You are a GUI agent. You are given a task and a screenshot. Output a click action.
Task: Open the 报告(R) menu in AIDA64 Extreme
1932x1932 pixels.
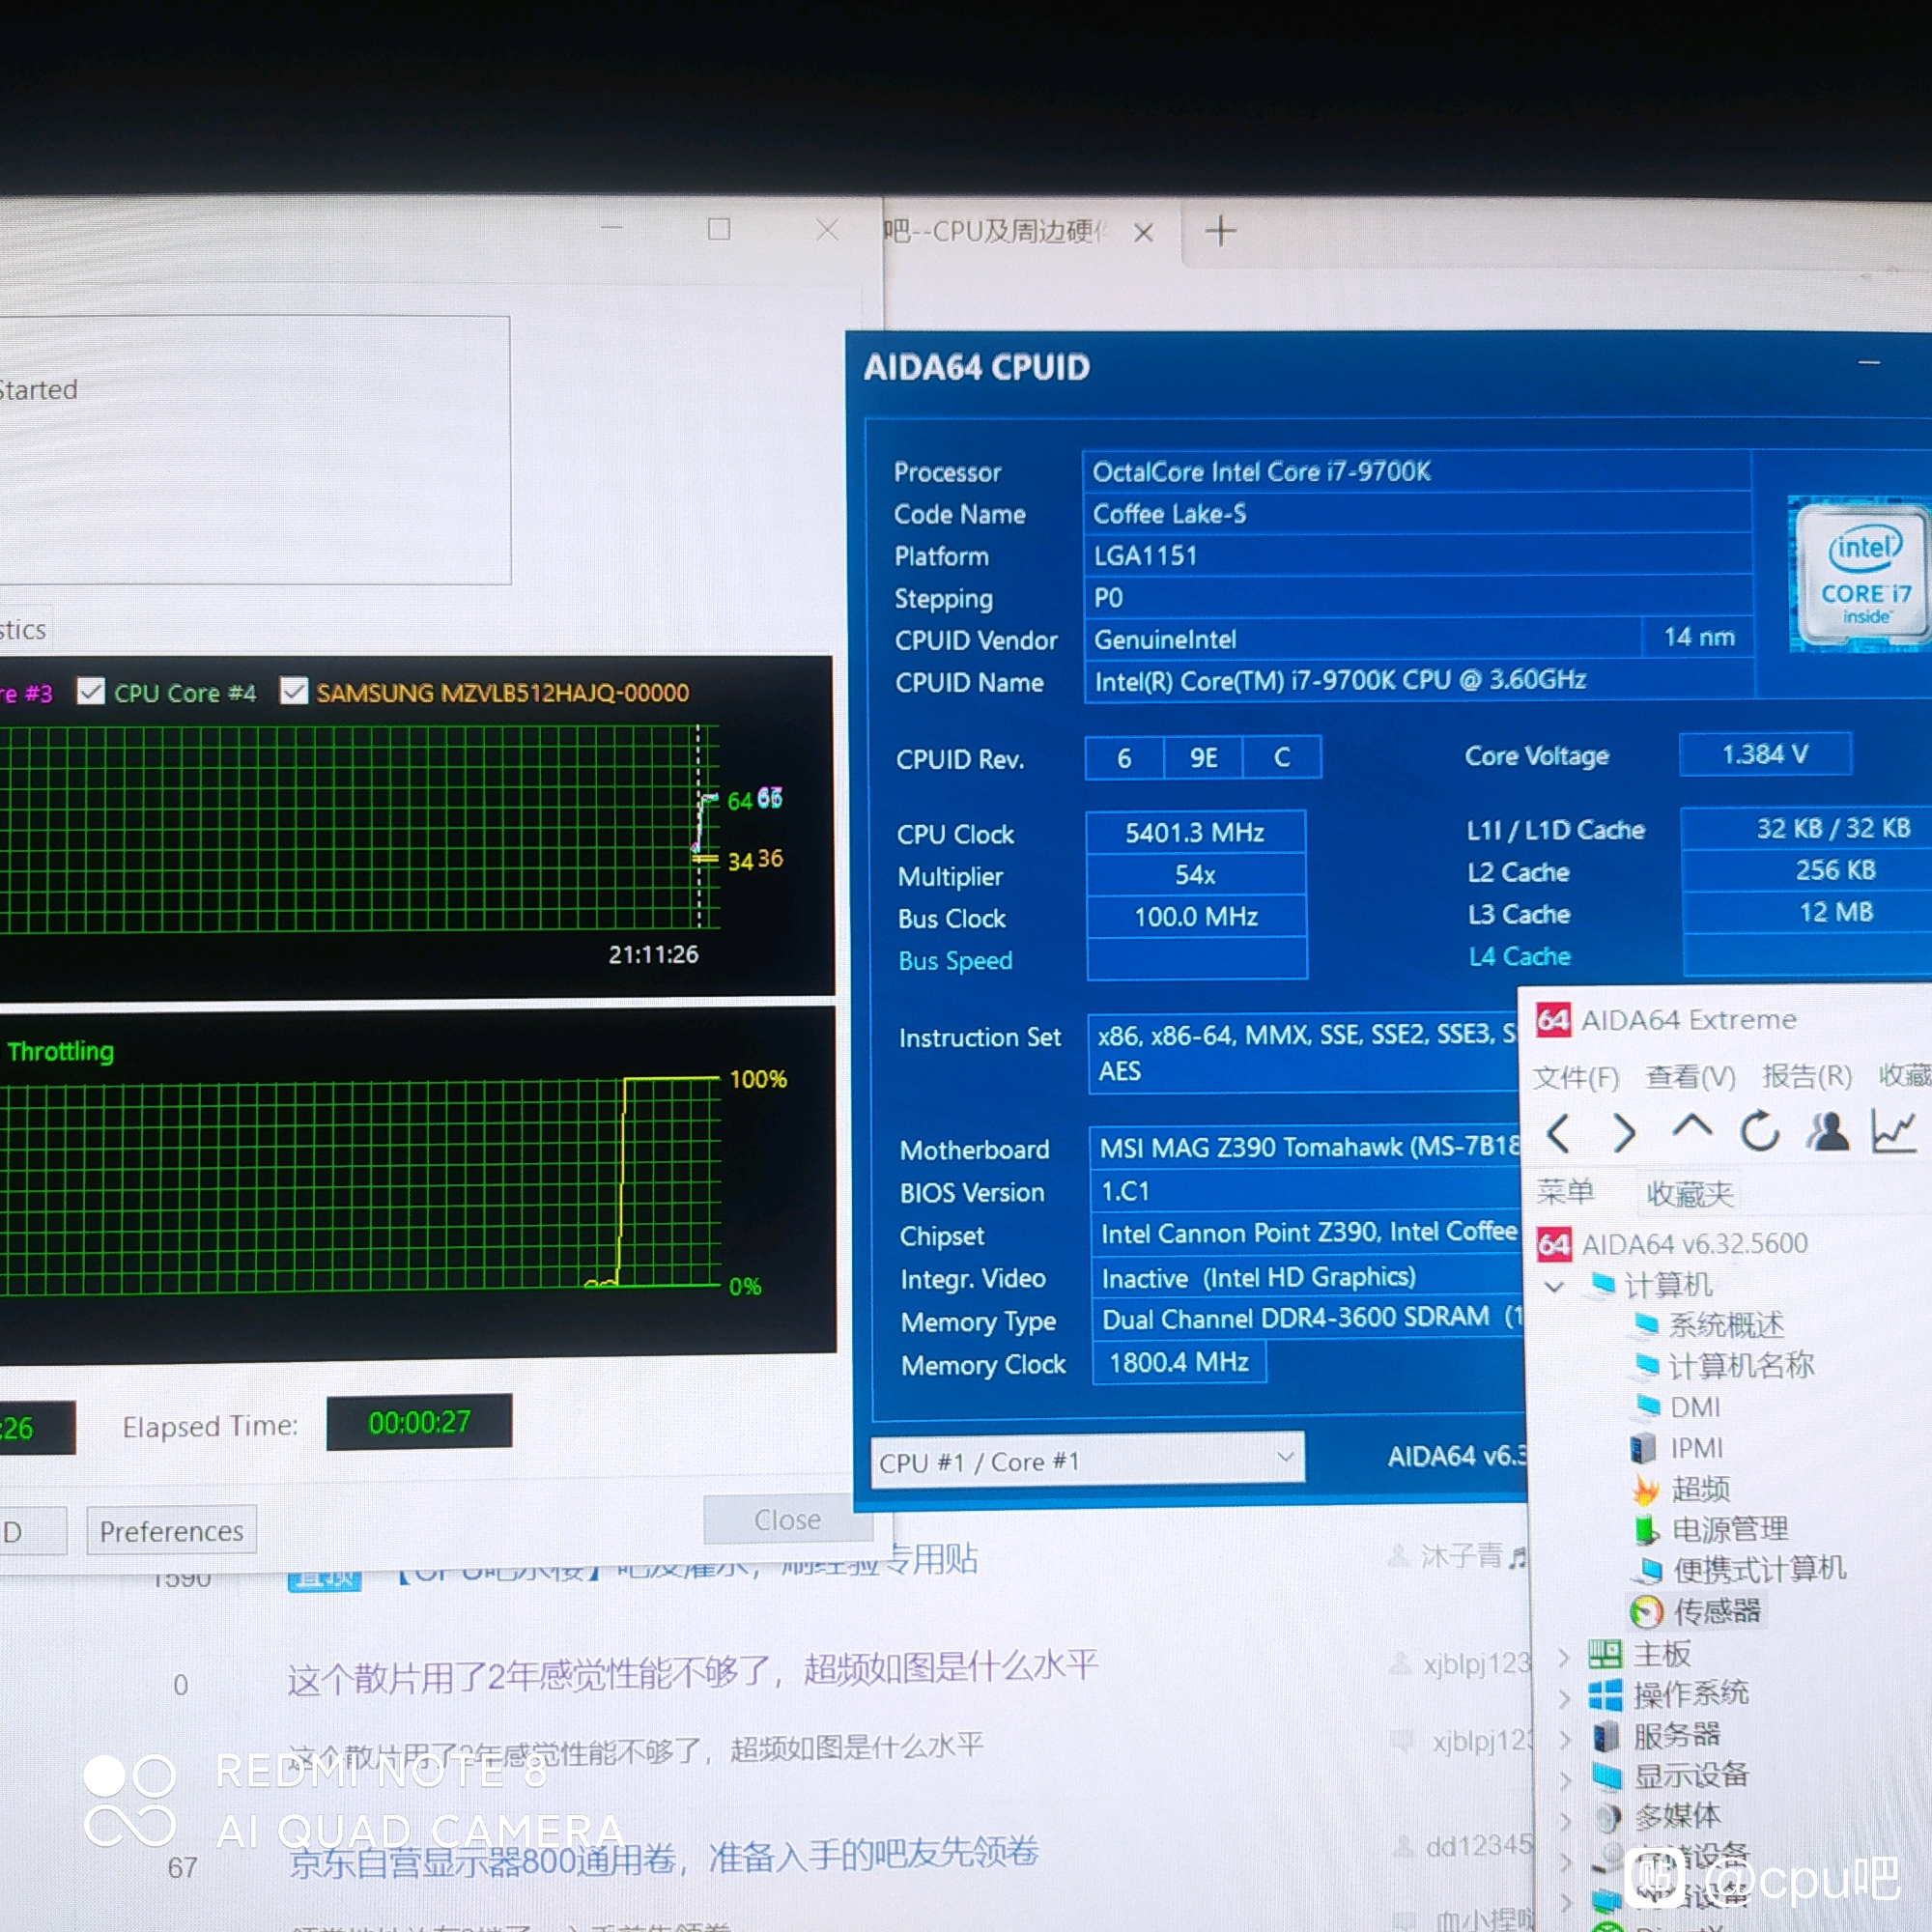(1806, 1075)
